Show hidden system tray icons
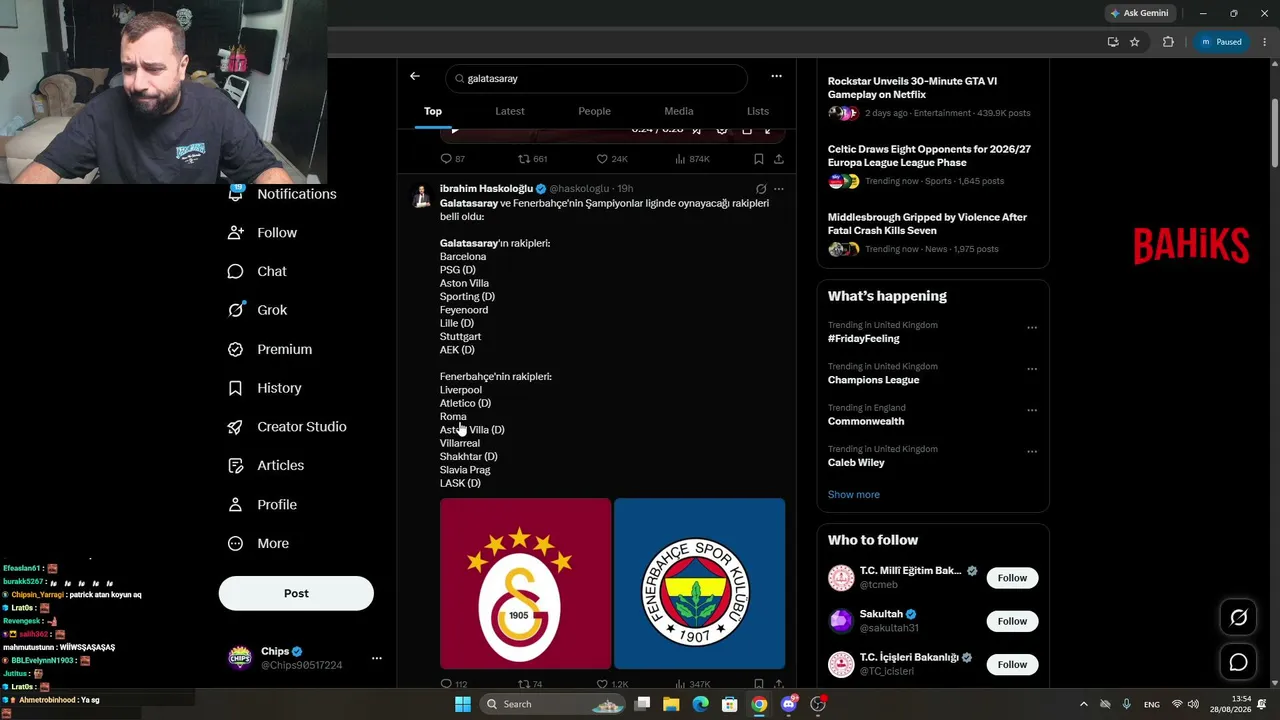1280x720 pixels. (x=1083, y=704)
